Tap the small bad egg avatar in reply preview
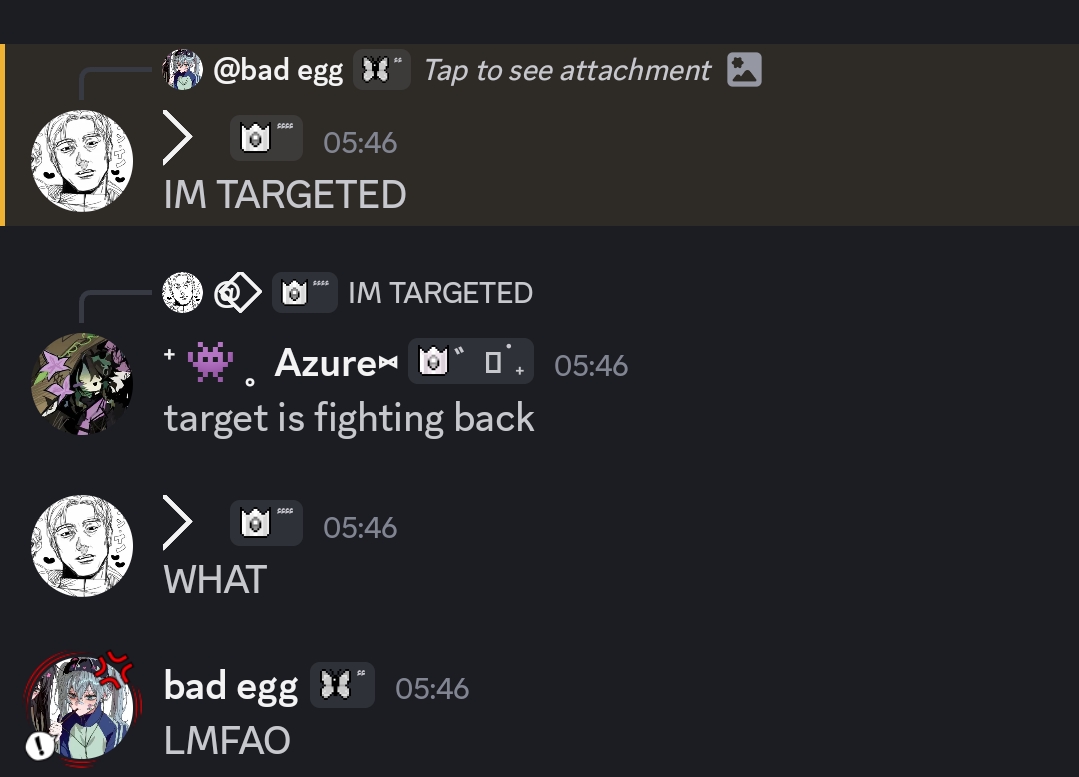The image size is (1079, 777). tap(182, 70)
